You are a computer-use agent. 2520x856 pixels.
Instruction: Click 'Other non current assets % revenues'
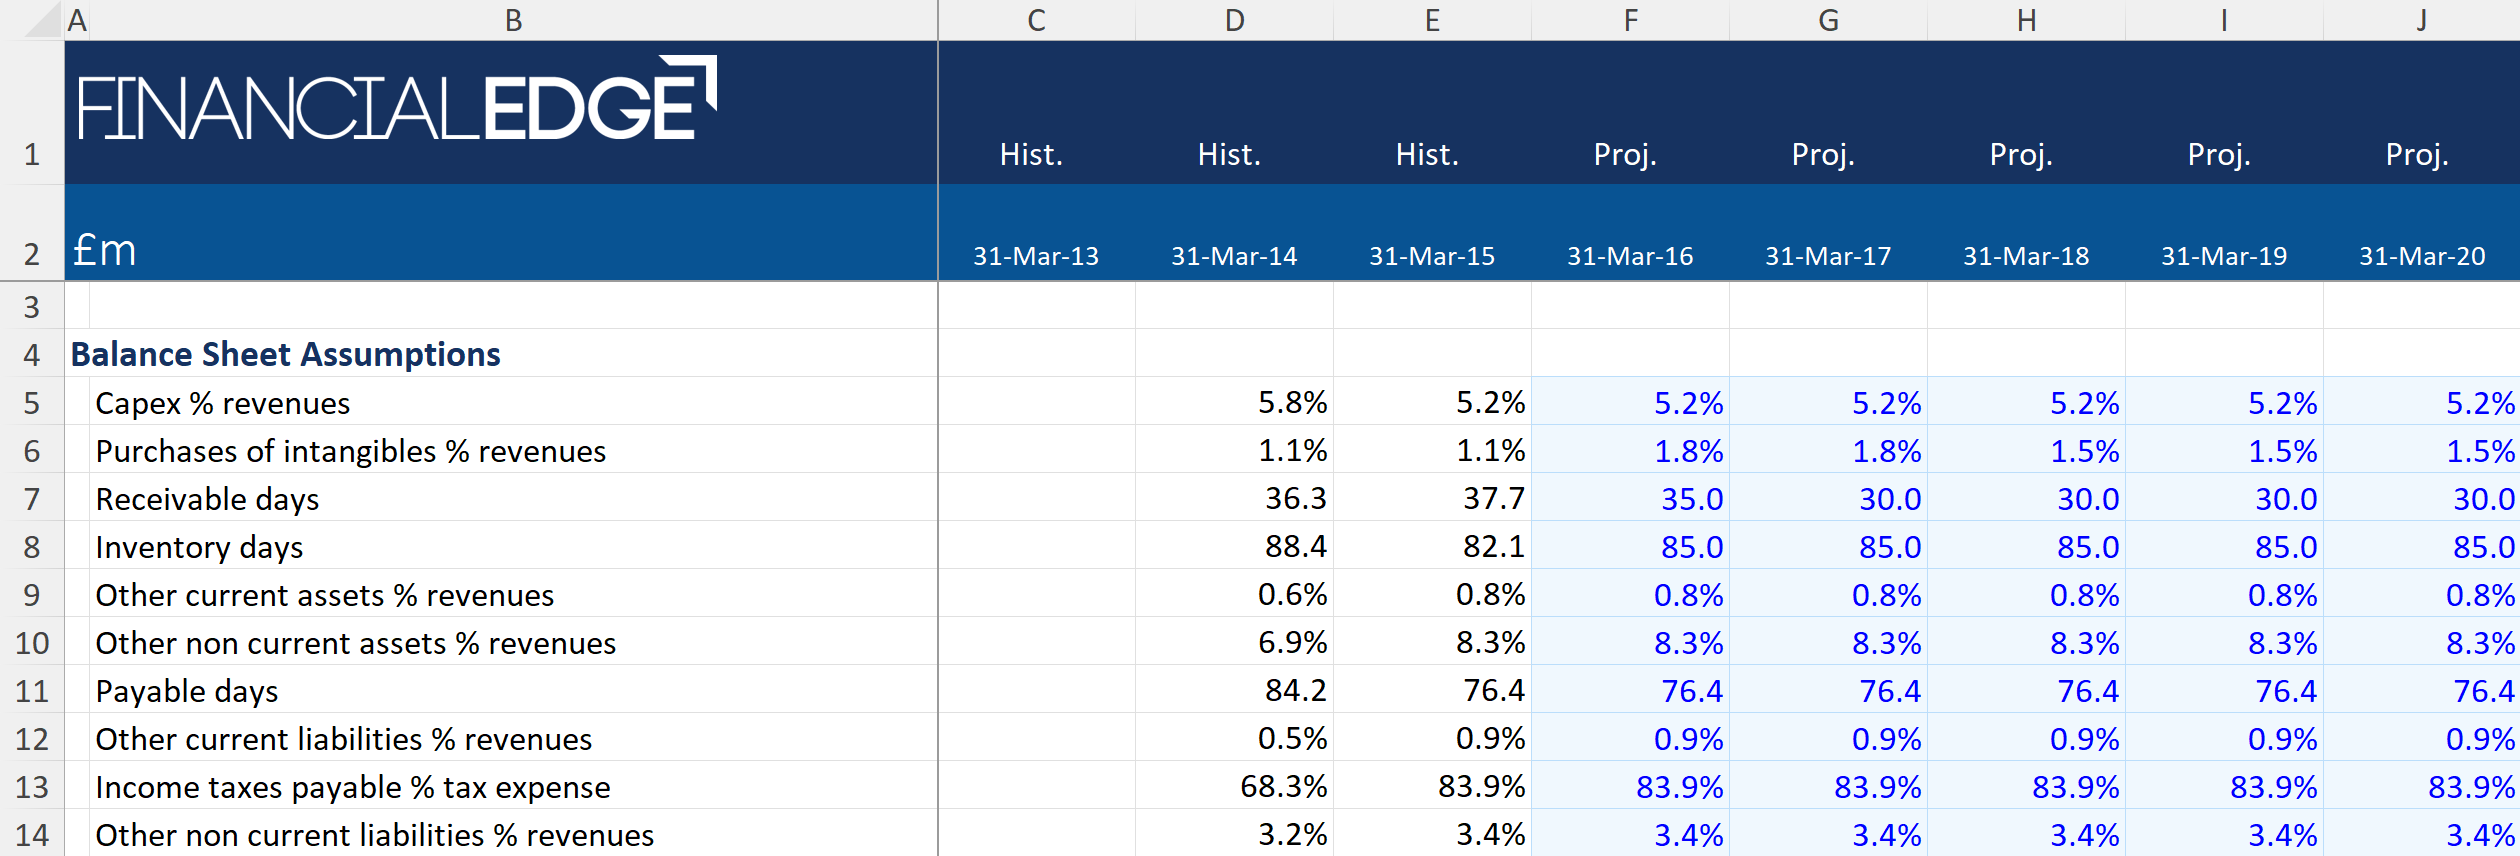click(x=355, y=643)
